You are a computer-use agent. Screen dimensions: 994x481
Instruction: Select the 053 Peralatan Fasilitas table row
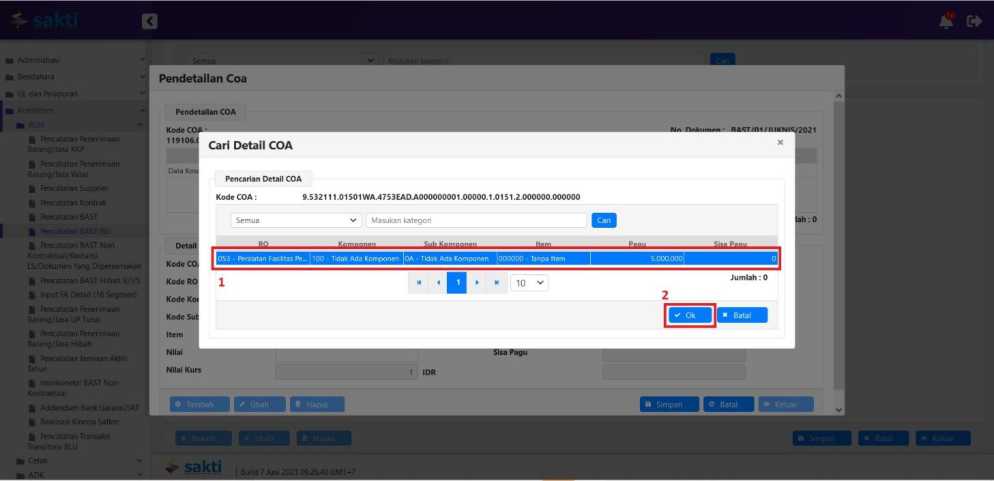[496, 258]
